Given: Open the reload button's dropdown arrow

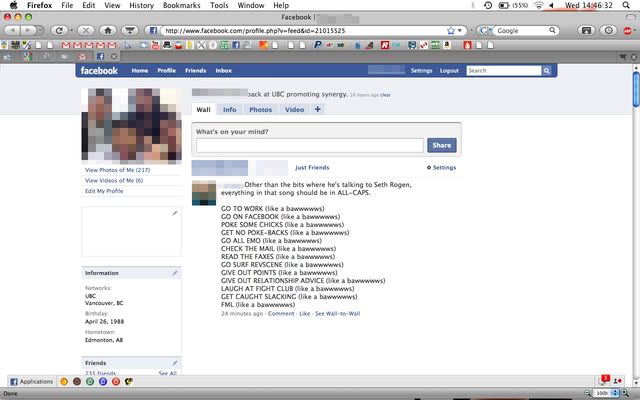Looking at the screenshot, I should (x=71, y=31).
